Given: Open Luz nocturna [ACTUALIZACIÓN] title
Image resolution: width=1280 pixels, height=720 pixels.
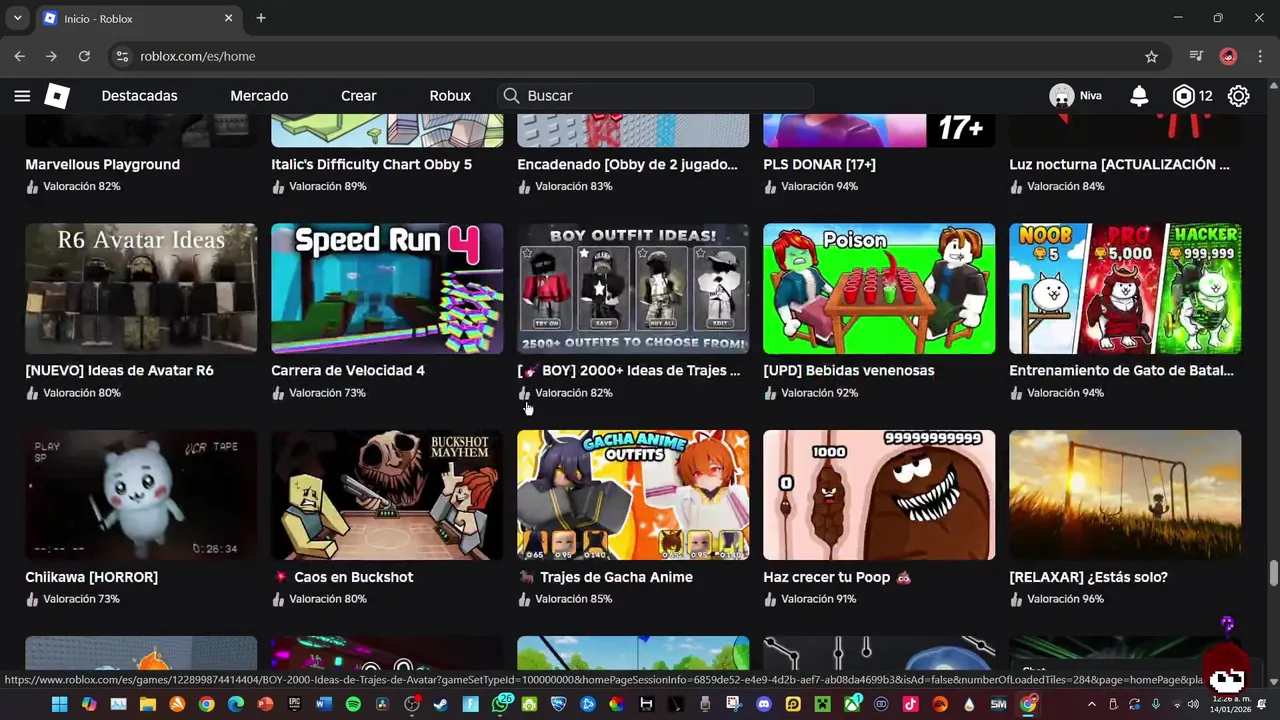Looking at the screenshot, I should (x=1119, y=164).
